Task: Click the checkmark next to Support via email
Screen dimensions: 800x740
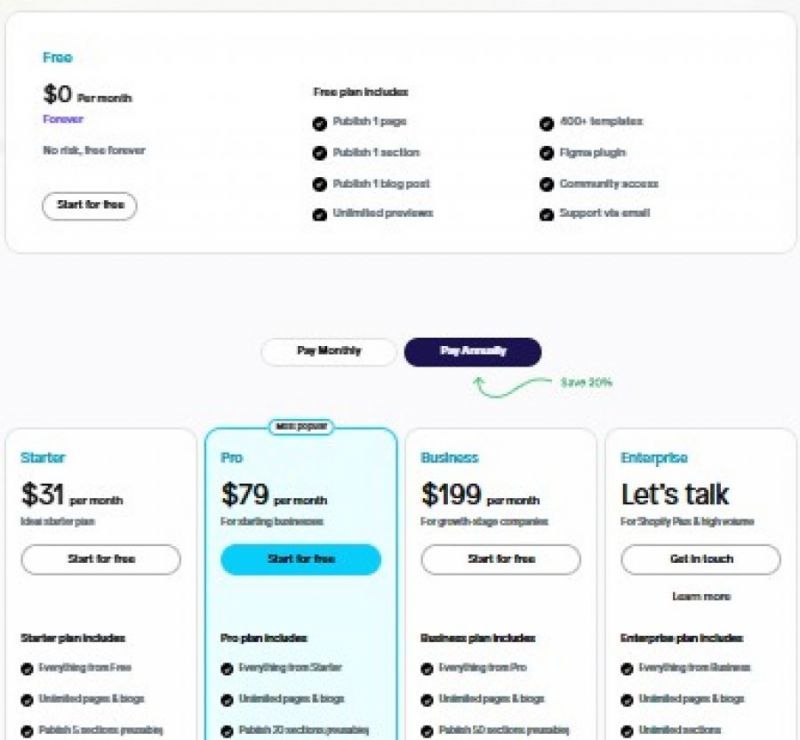Action: [x=545, y=213]
